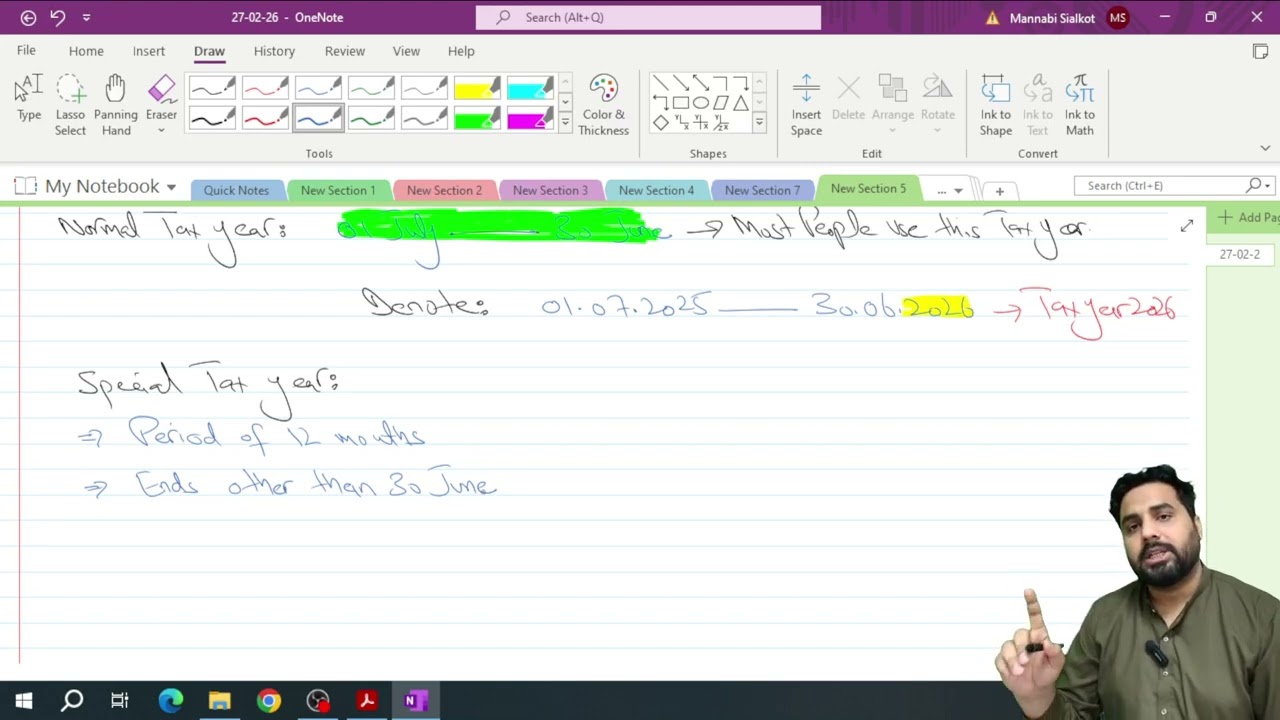
Task: Switch to the Home tab
Action: [x=86, y=51]
